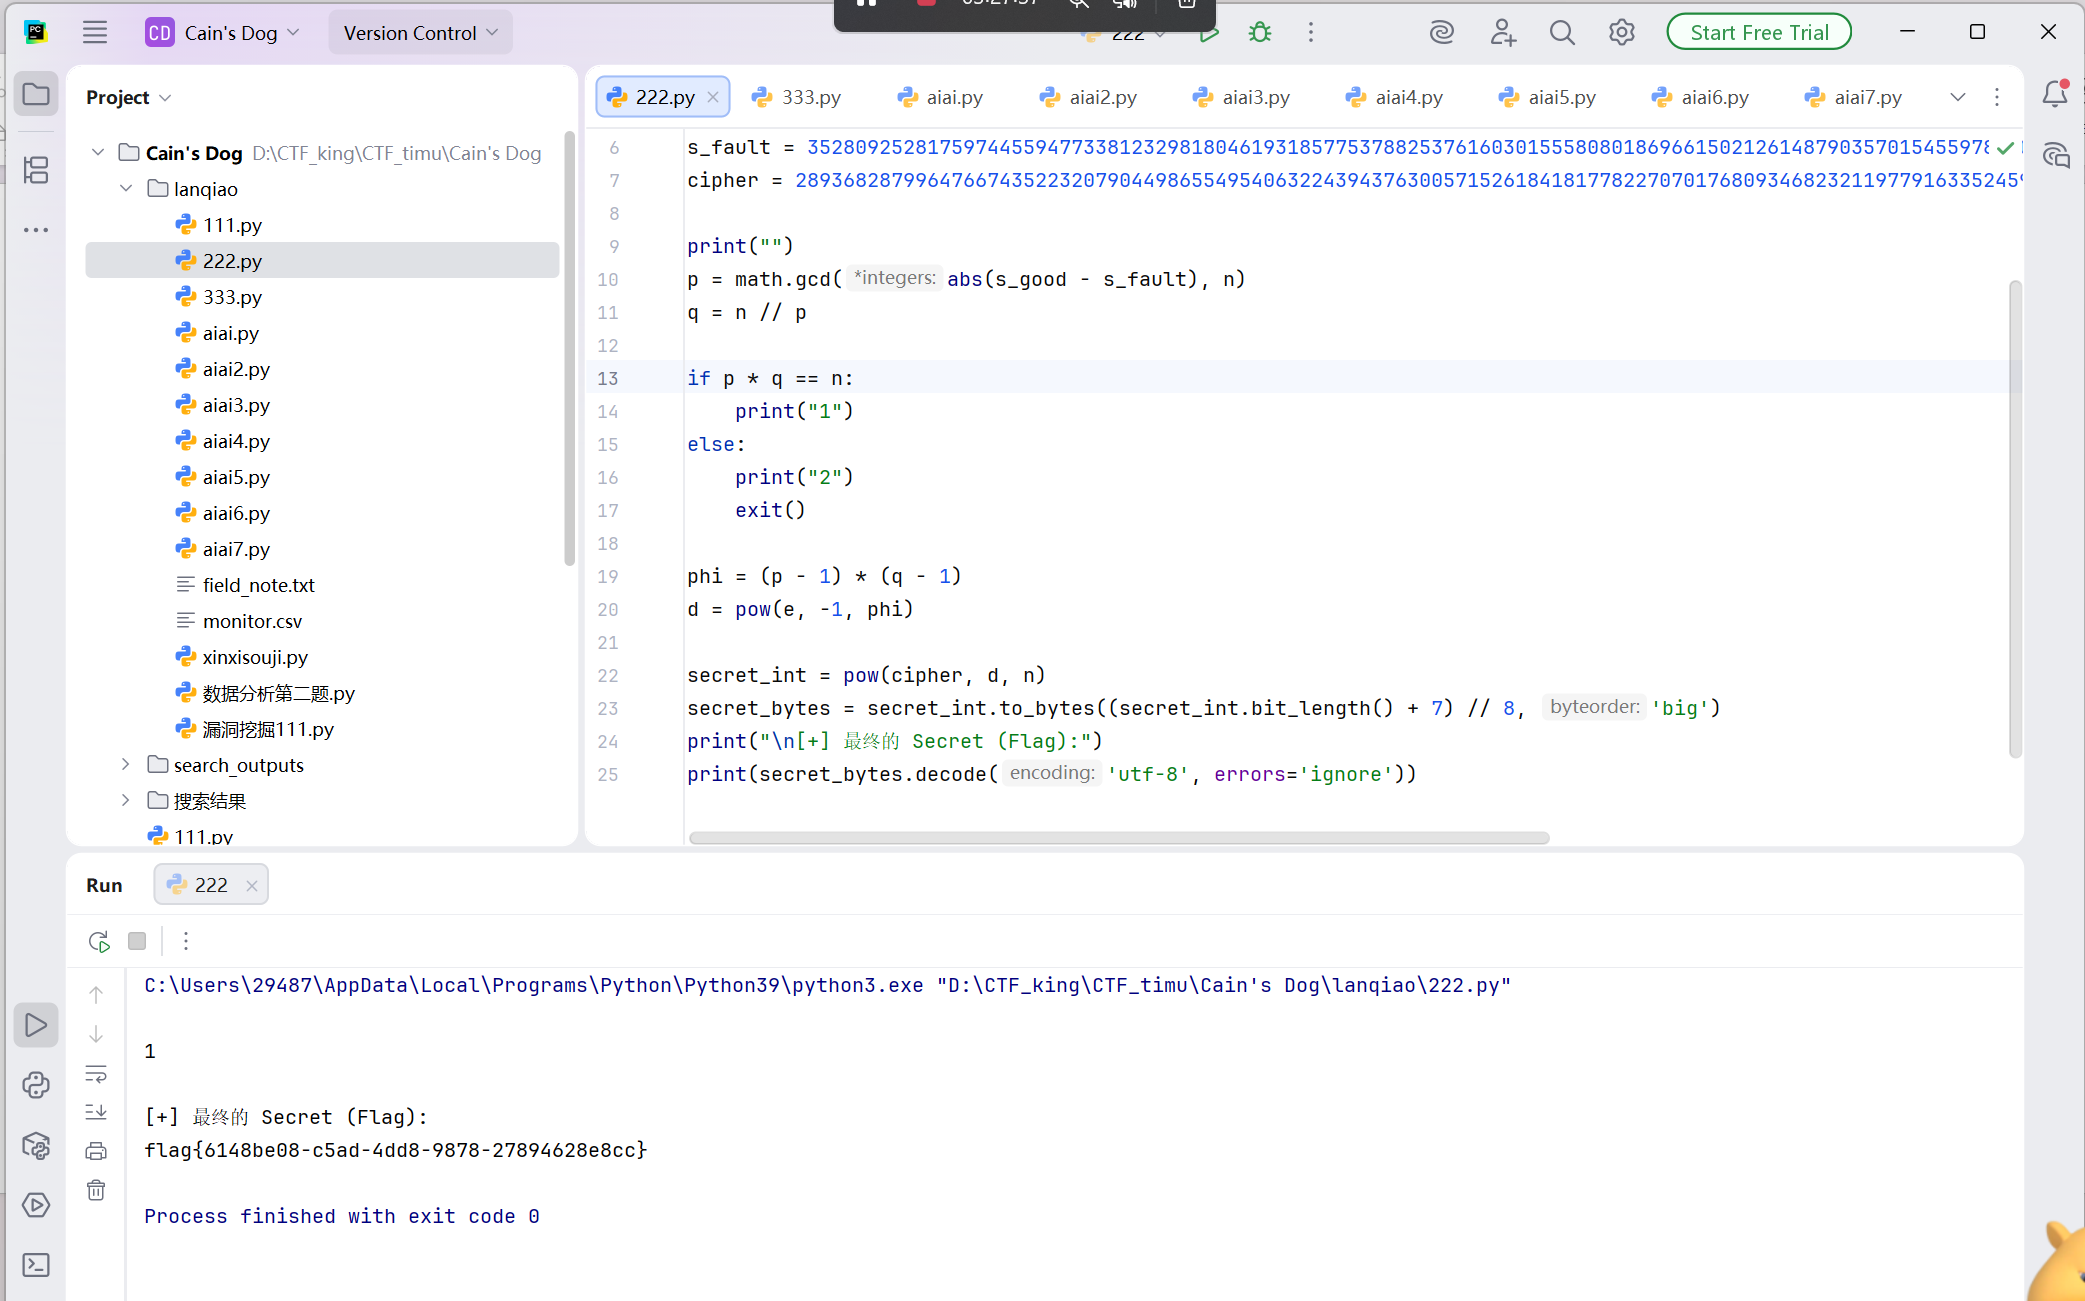Click the Debug bug icon
This screenshot has height=1301, width=2085.
click(1260, 33)
